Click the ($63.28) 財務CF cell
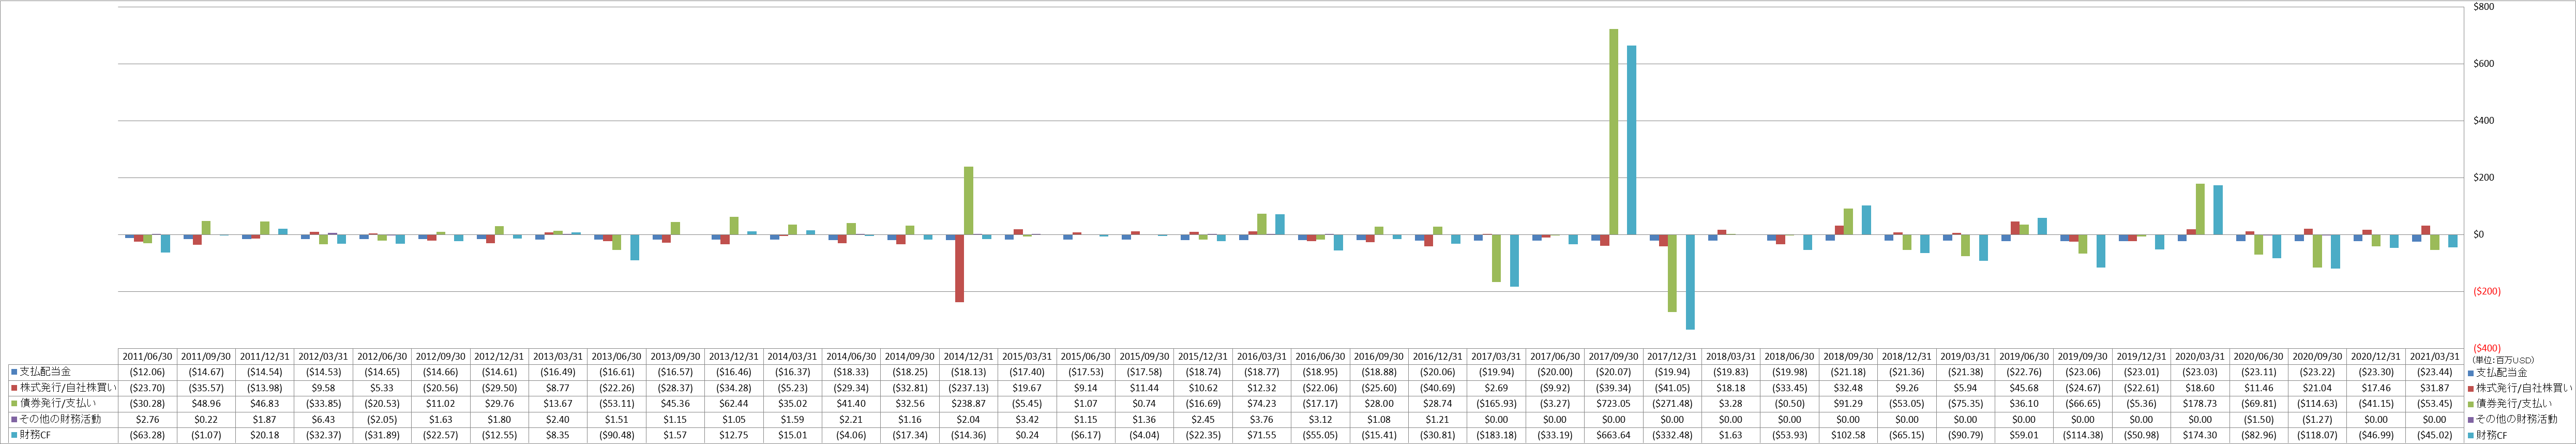Image resolution: width=2576 pixels, height=444 pixels. coord(148,436)
